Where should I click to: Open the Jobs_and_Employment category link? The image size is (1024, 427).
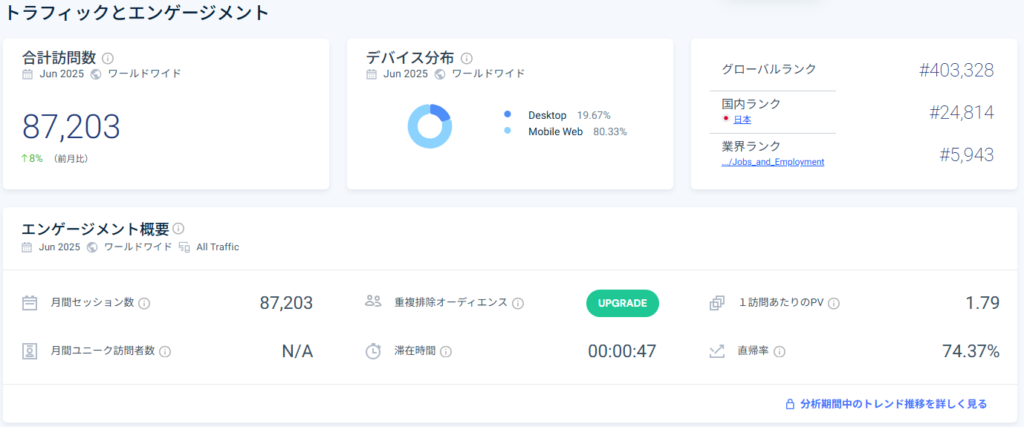click(x=773, y=162)
